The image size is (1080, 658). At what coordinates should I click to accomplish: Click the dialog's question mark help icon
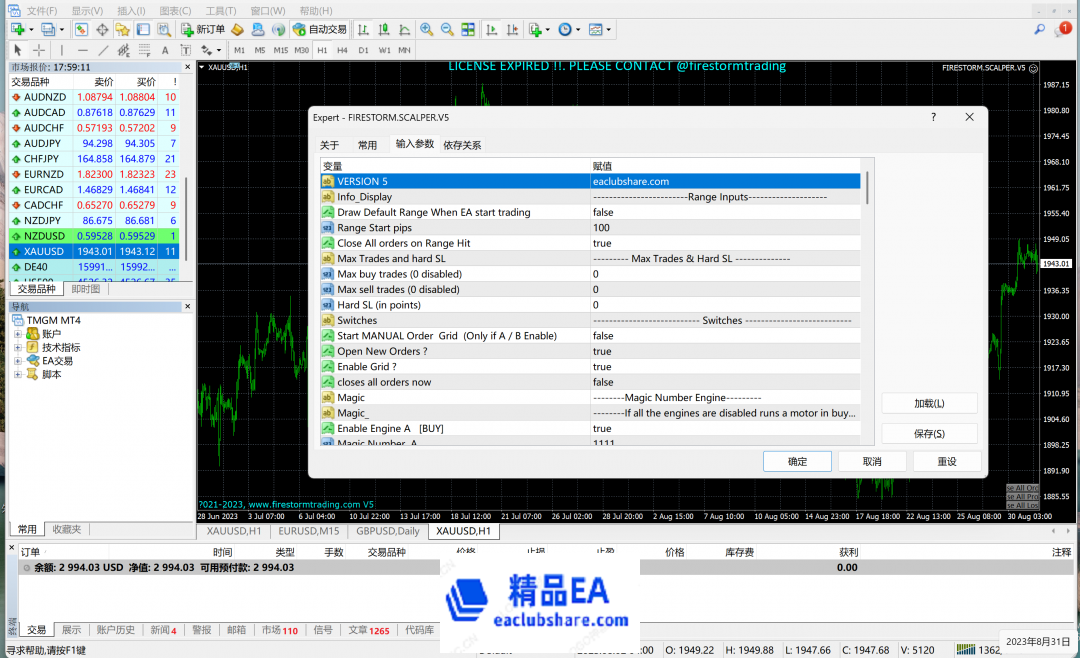tap(934, 117)
